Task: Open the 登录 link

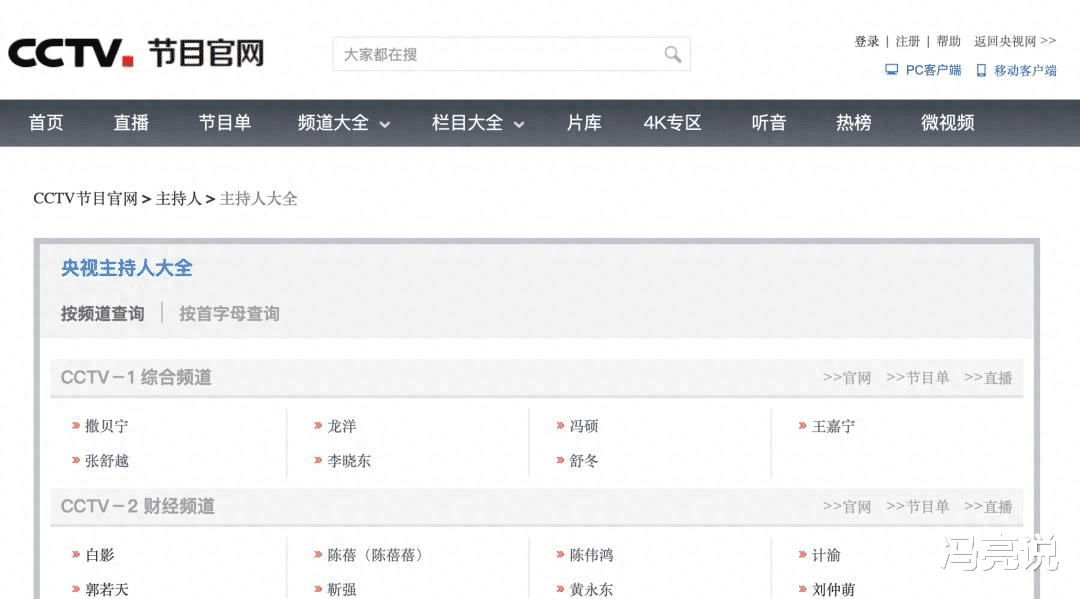Action: tap(866, 41)
